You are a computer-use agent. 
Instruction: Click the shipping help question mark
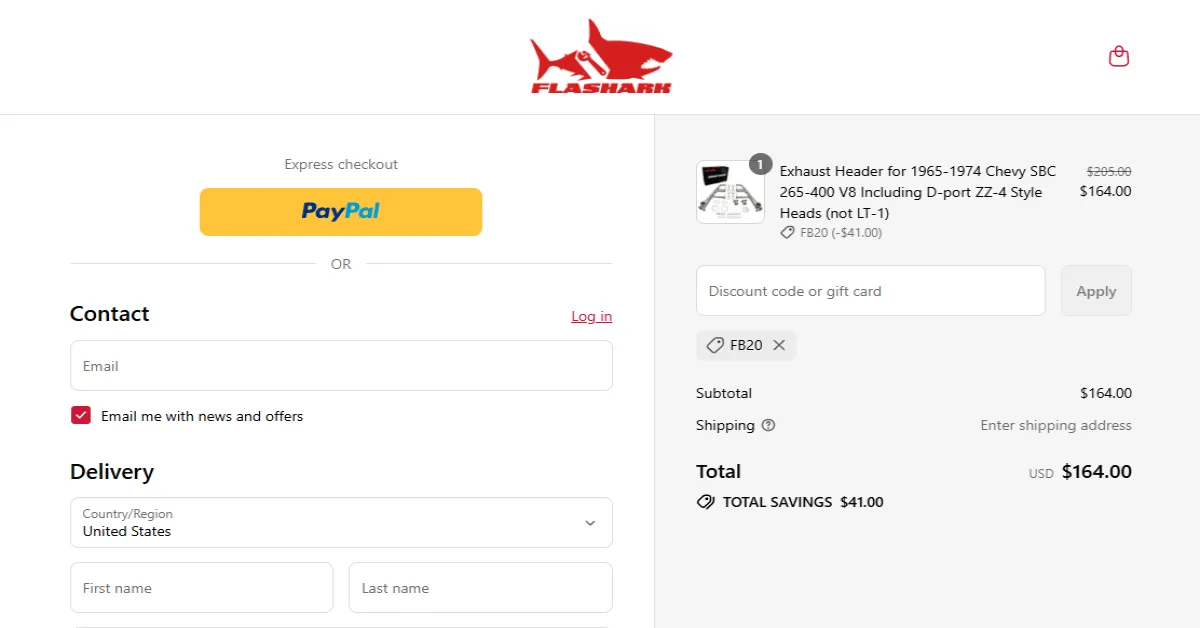[767, 425]
